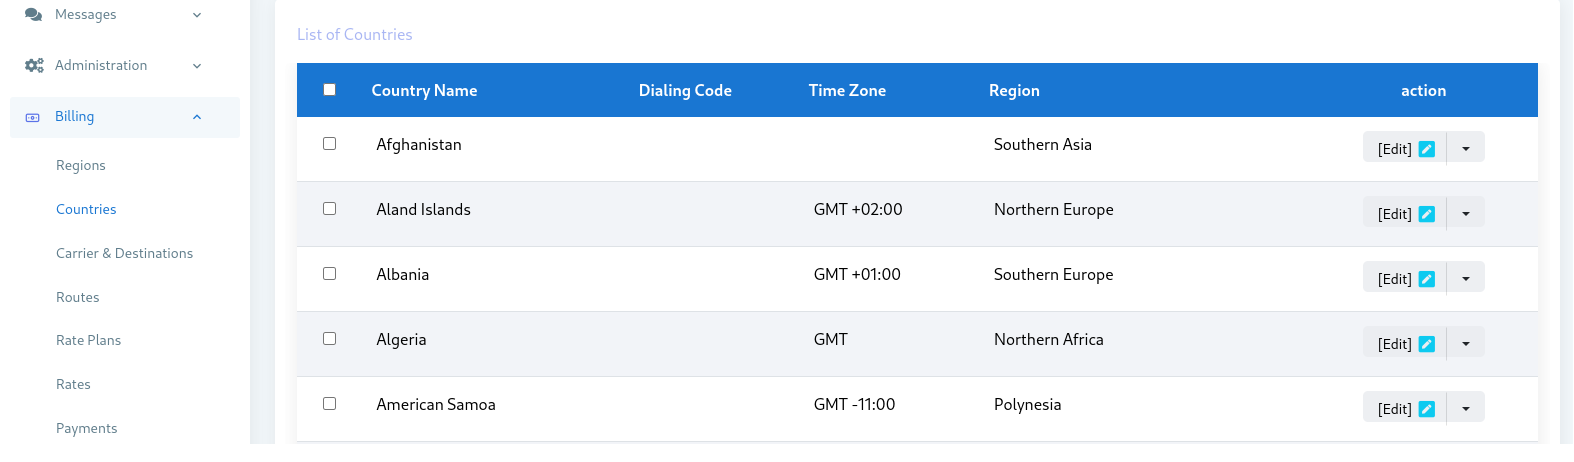Expand the Messages menu chevron
This screenshot has height=462, width=1574.
coord(197,15)
